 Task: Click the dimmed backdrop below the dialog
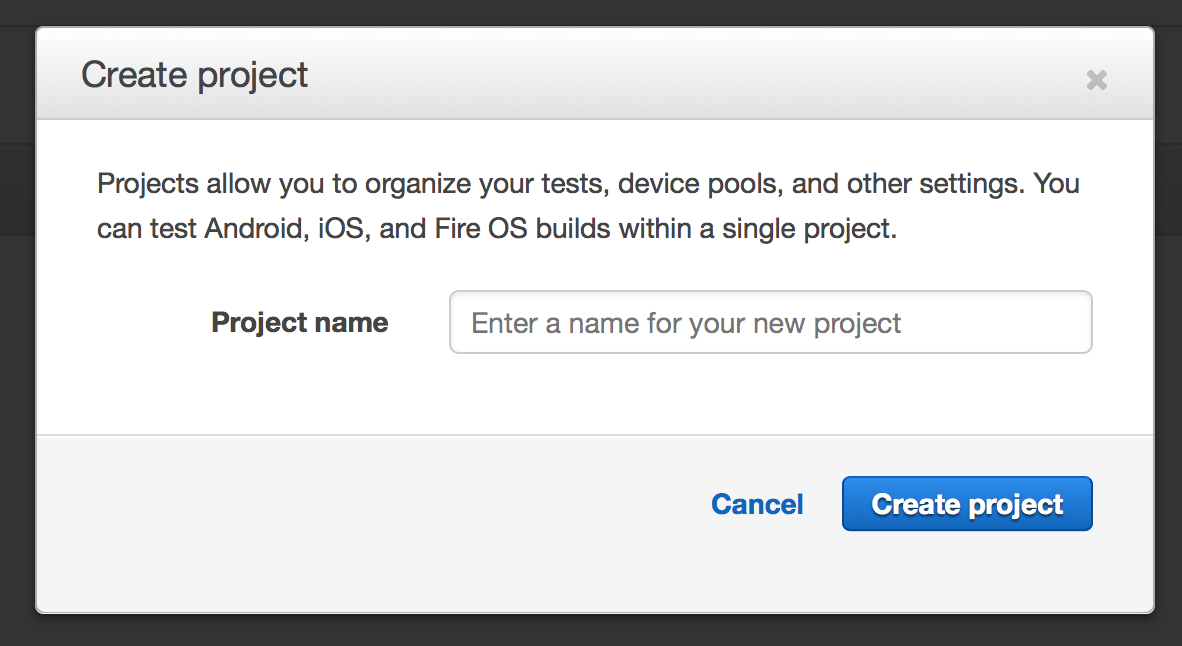[x=590, y=632]
